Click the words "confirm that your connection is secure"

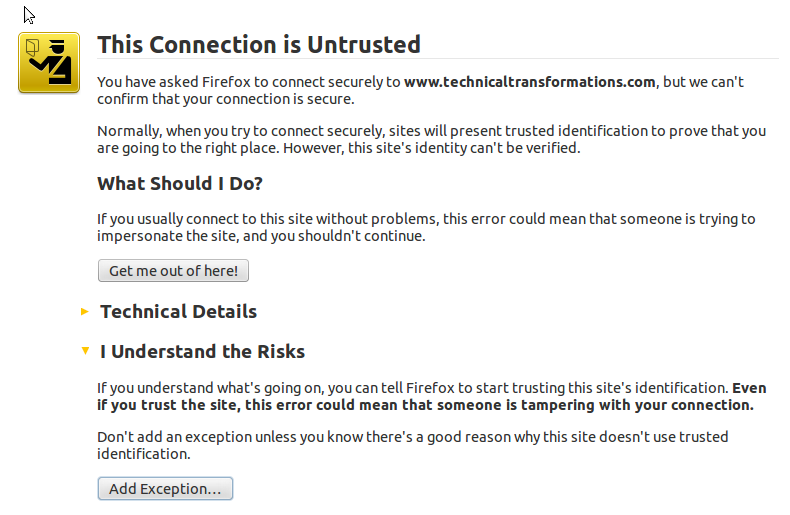tap(226, 100)
